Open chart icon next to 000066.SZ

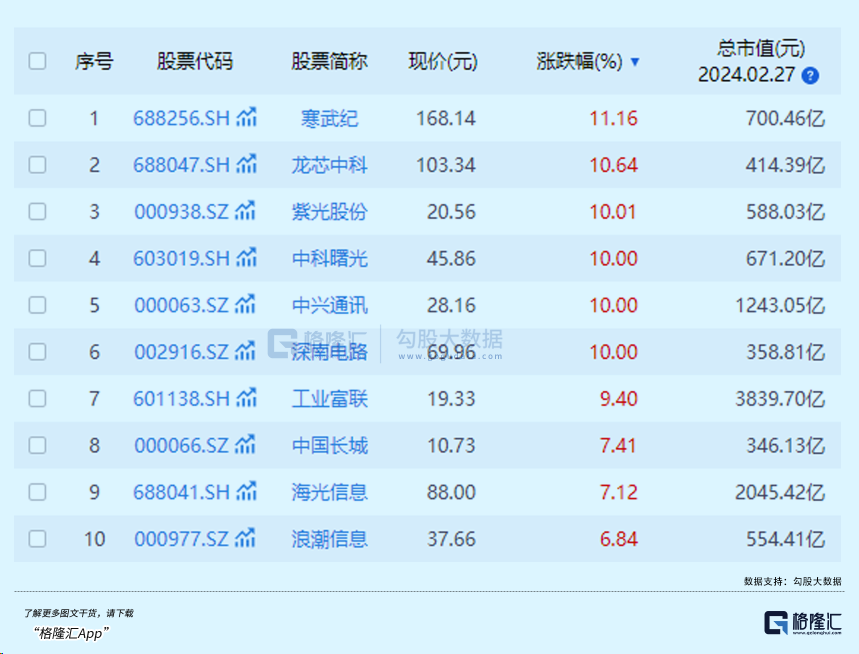pos(245,444)
